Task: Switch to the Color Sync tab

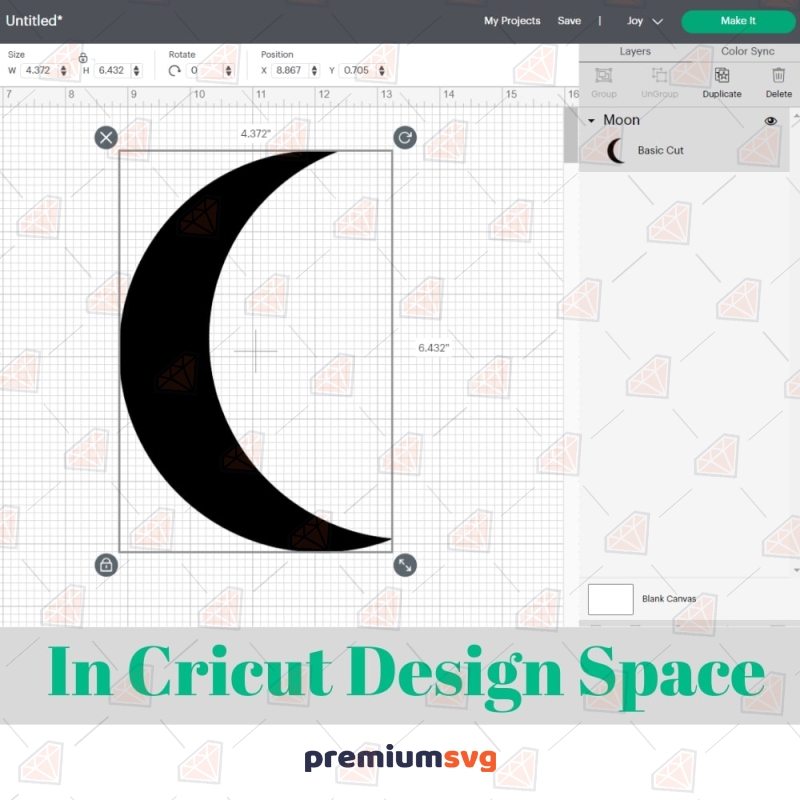Action: click(x=748, y=51)
